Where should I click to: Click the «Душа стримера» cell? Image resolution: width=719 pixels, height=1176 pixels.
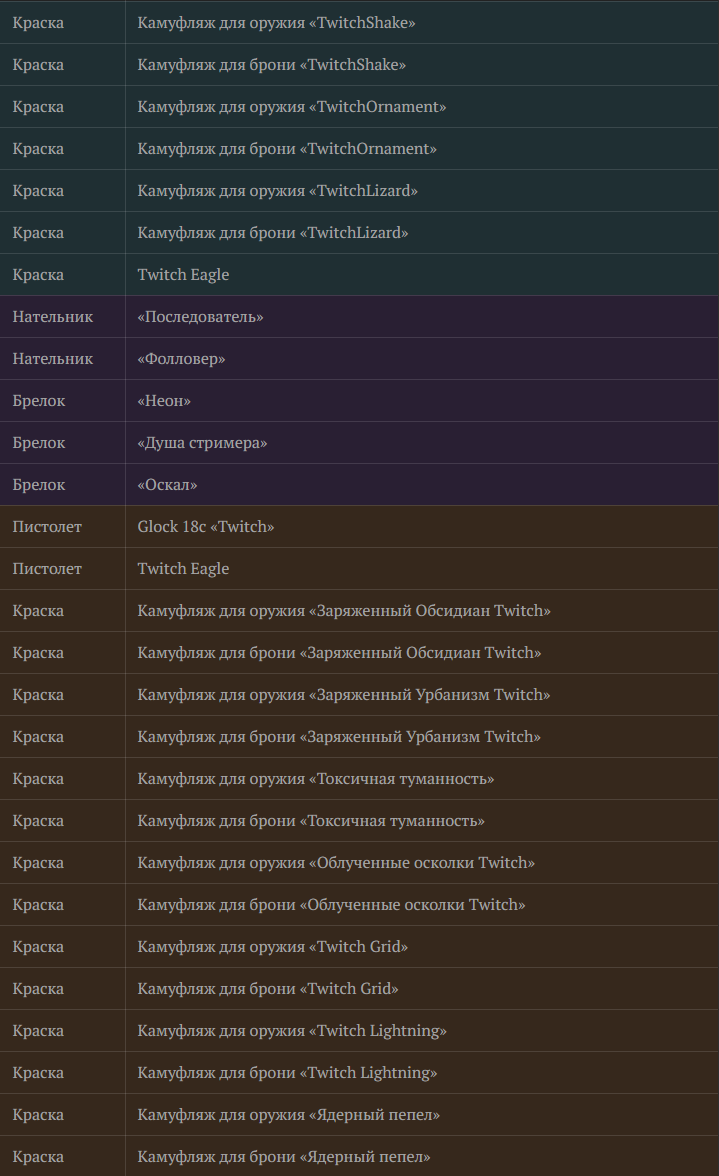click(422, 442)
